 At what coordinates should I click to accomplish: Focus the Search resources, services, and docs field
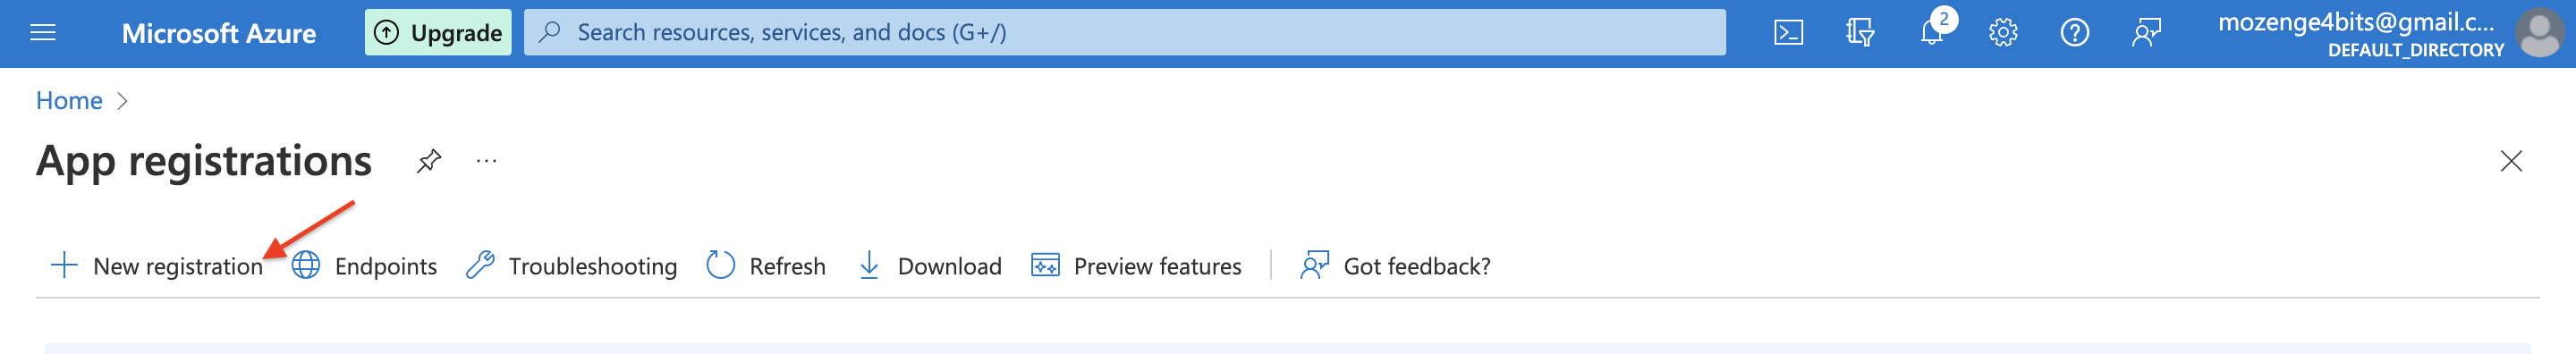pyautogui.click(x=1125, y=33)
